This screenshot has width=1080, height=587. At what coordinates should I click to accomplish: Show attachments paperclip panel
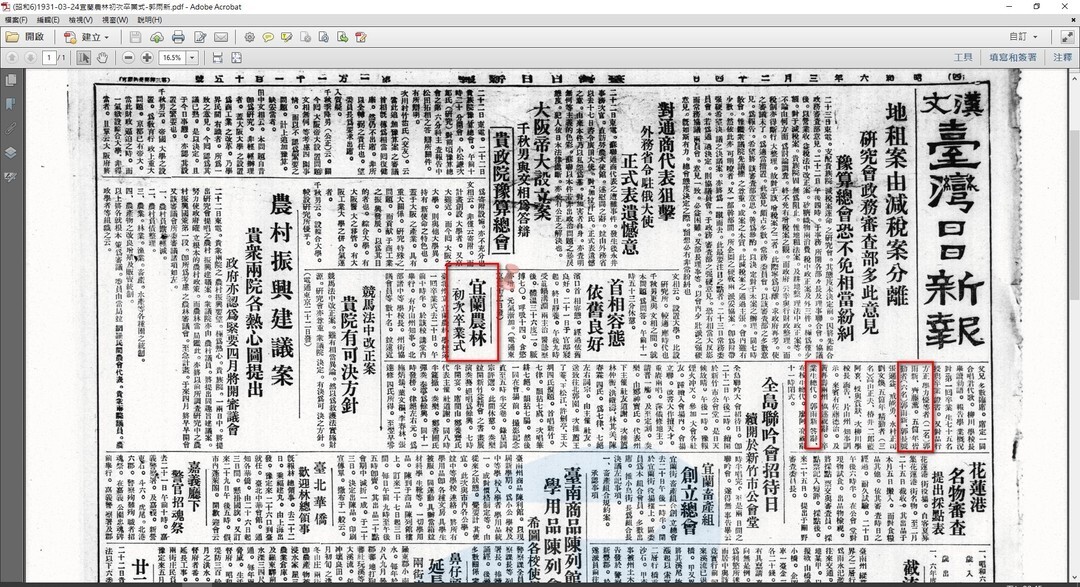click(10, 129)
